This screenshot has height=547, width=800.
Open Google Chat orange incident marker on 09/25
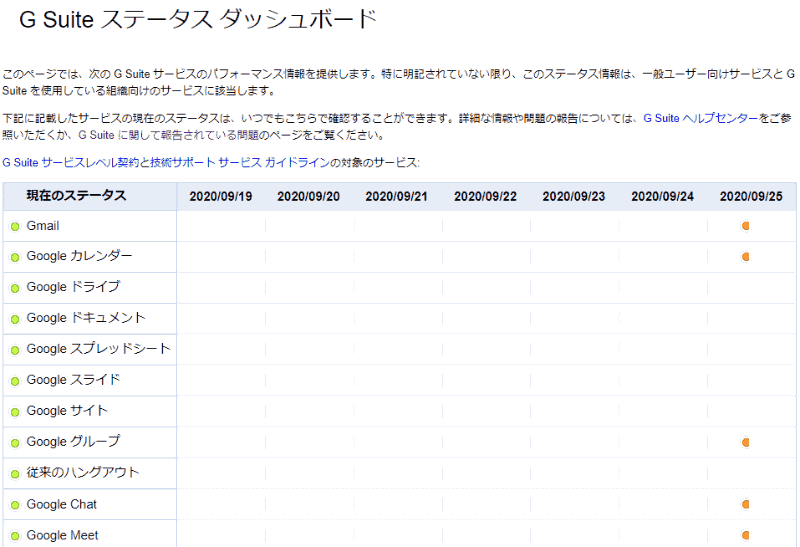(745, 504)
